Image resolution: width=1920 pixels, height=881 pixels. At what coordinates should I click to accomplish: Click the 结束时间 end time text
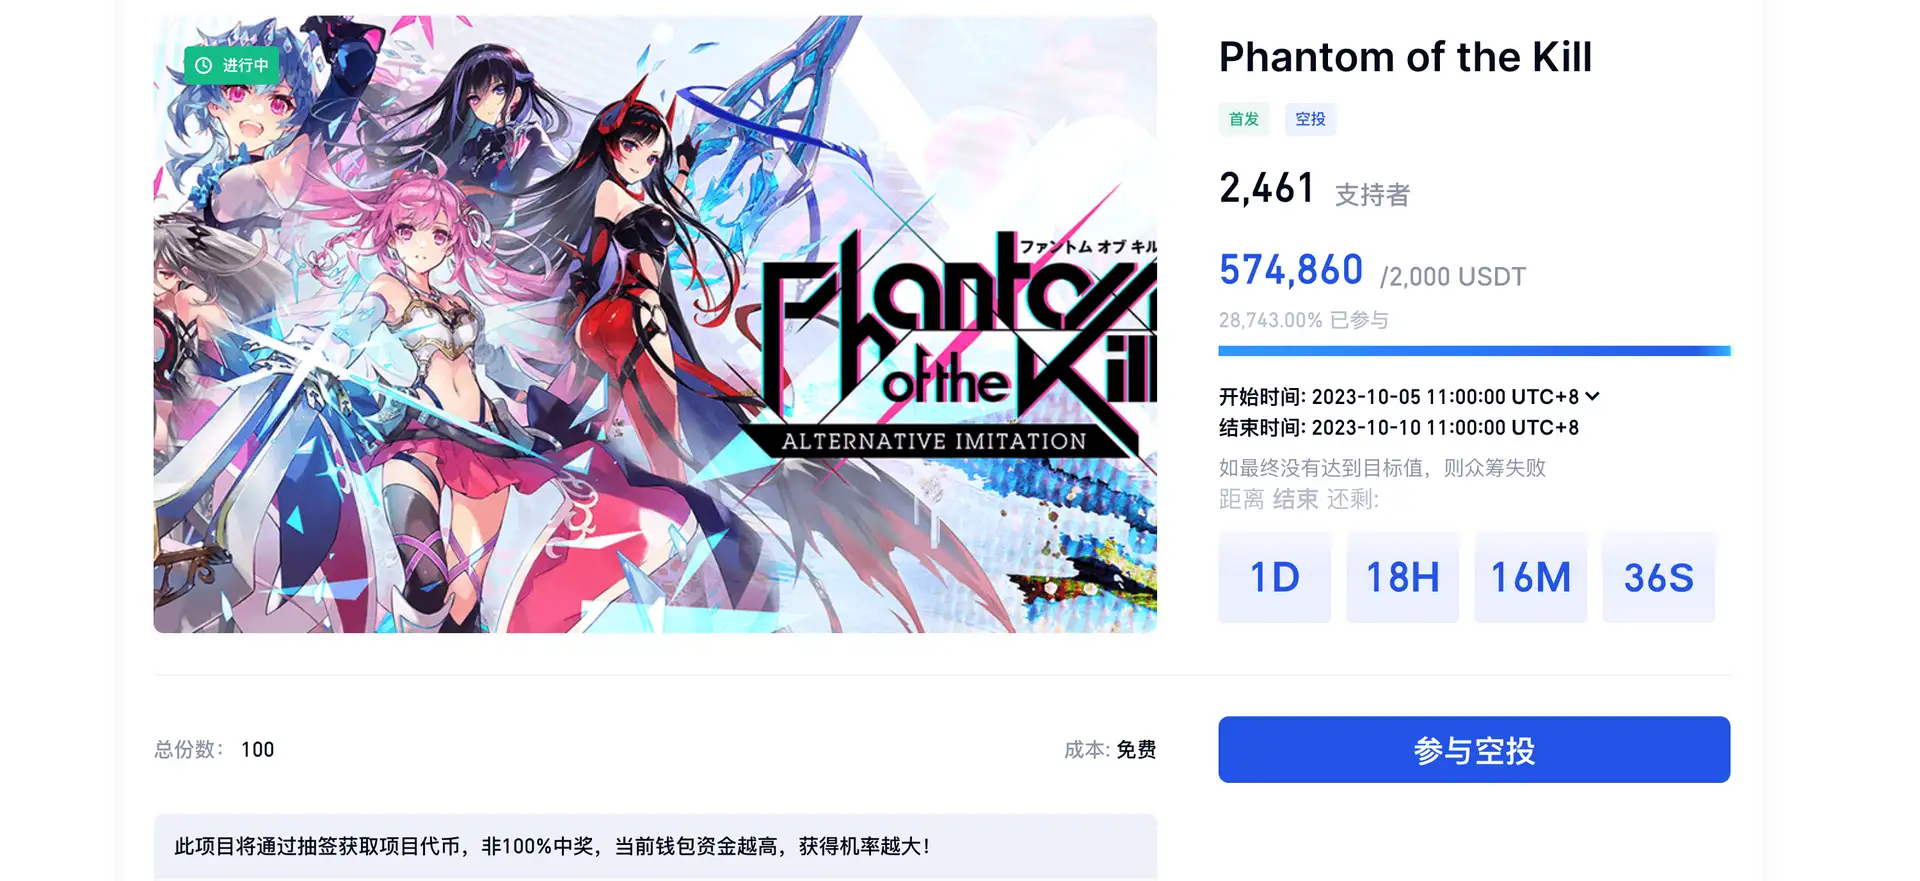tap(1398, 427)
